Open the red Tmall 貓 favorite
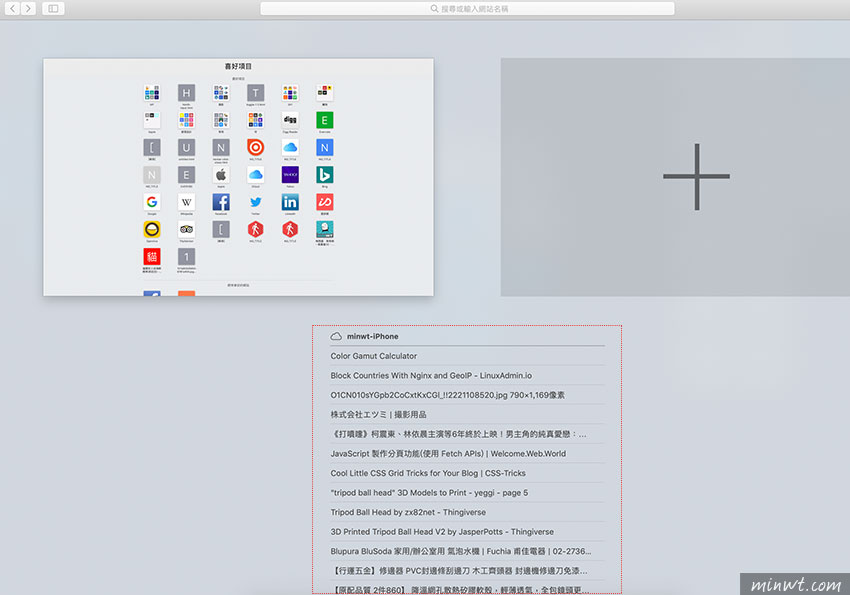This screenshot has width=850, height=595. (152, 257)
